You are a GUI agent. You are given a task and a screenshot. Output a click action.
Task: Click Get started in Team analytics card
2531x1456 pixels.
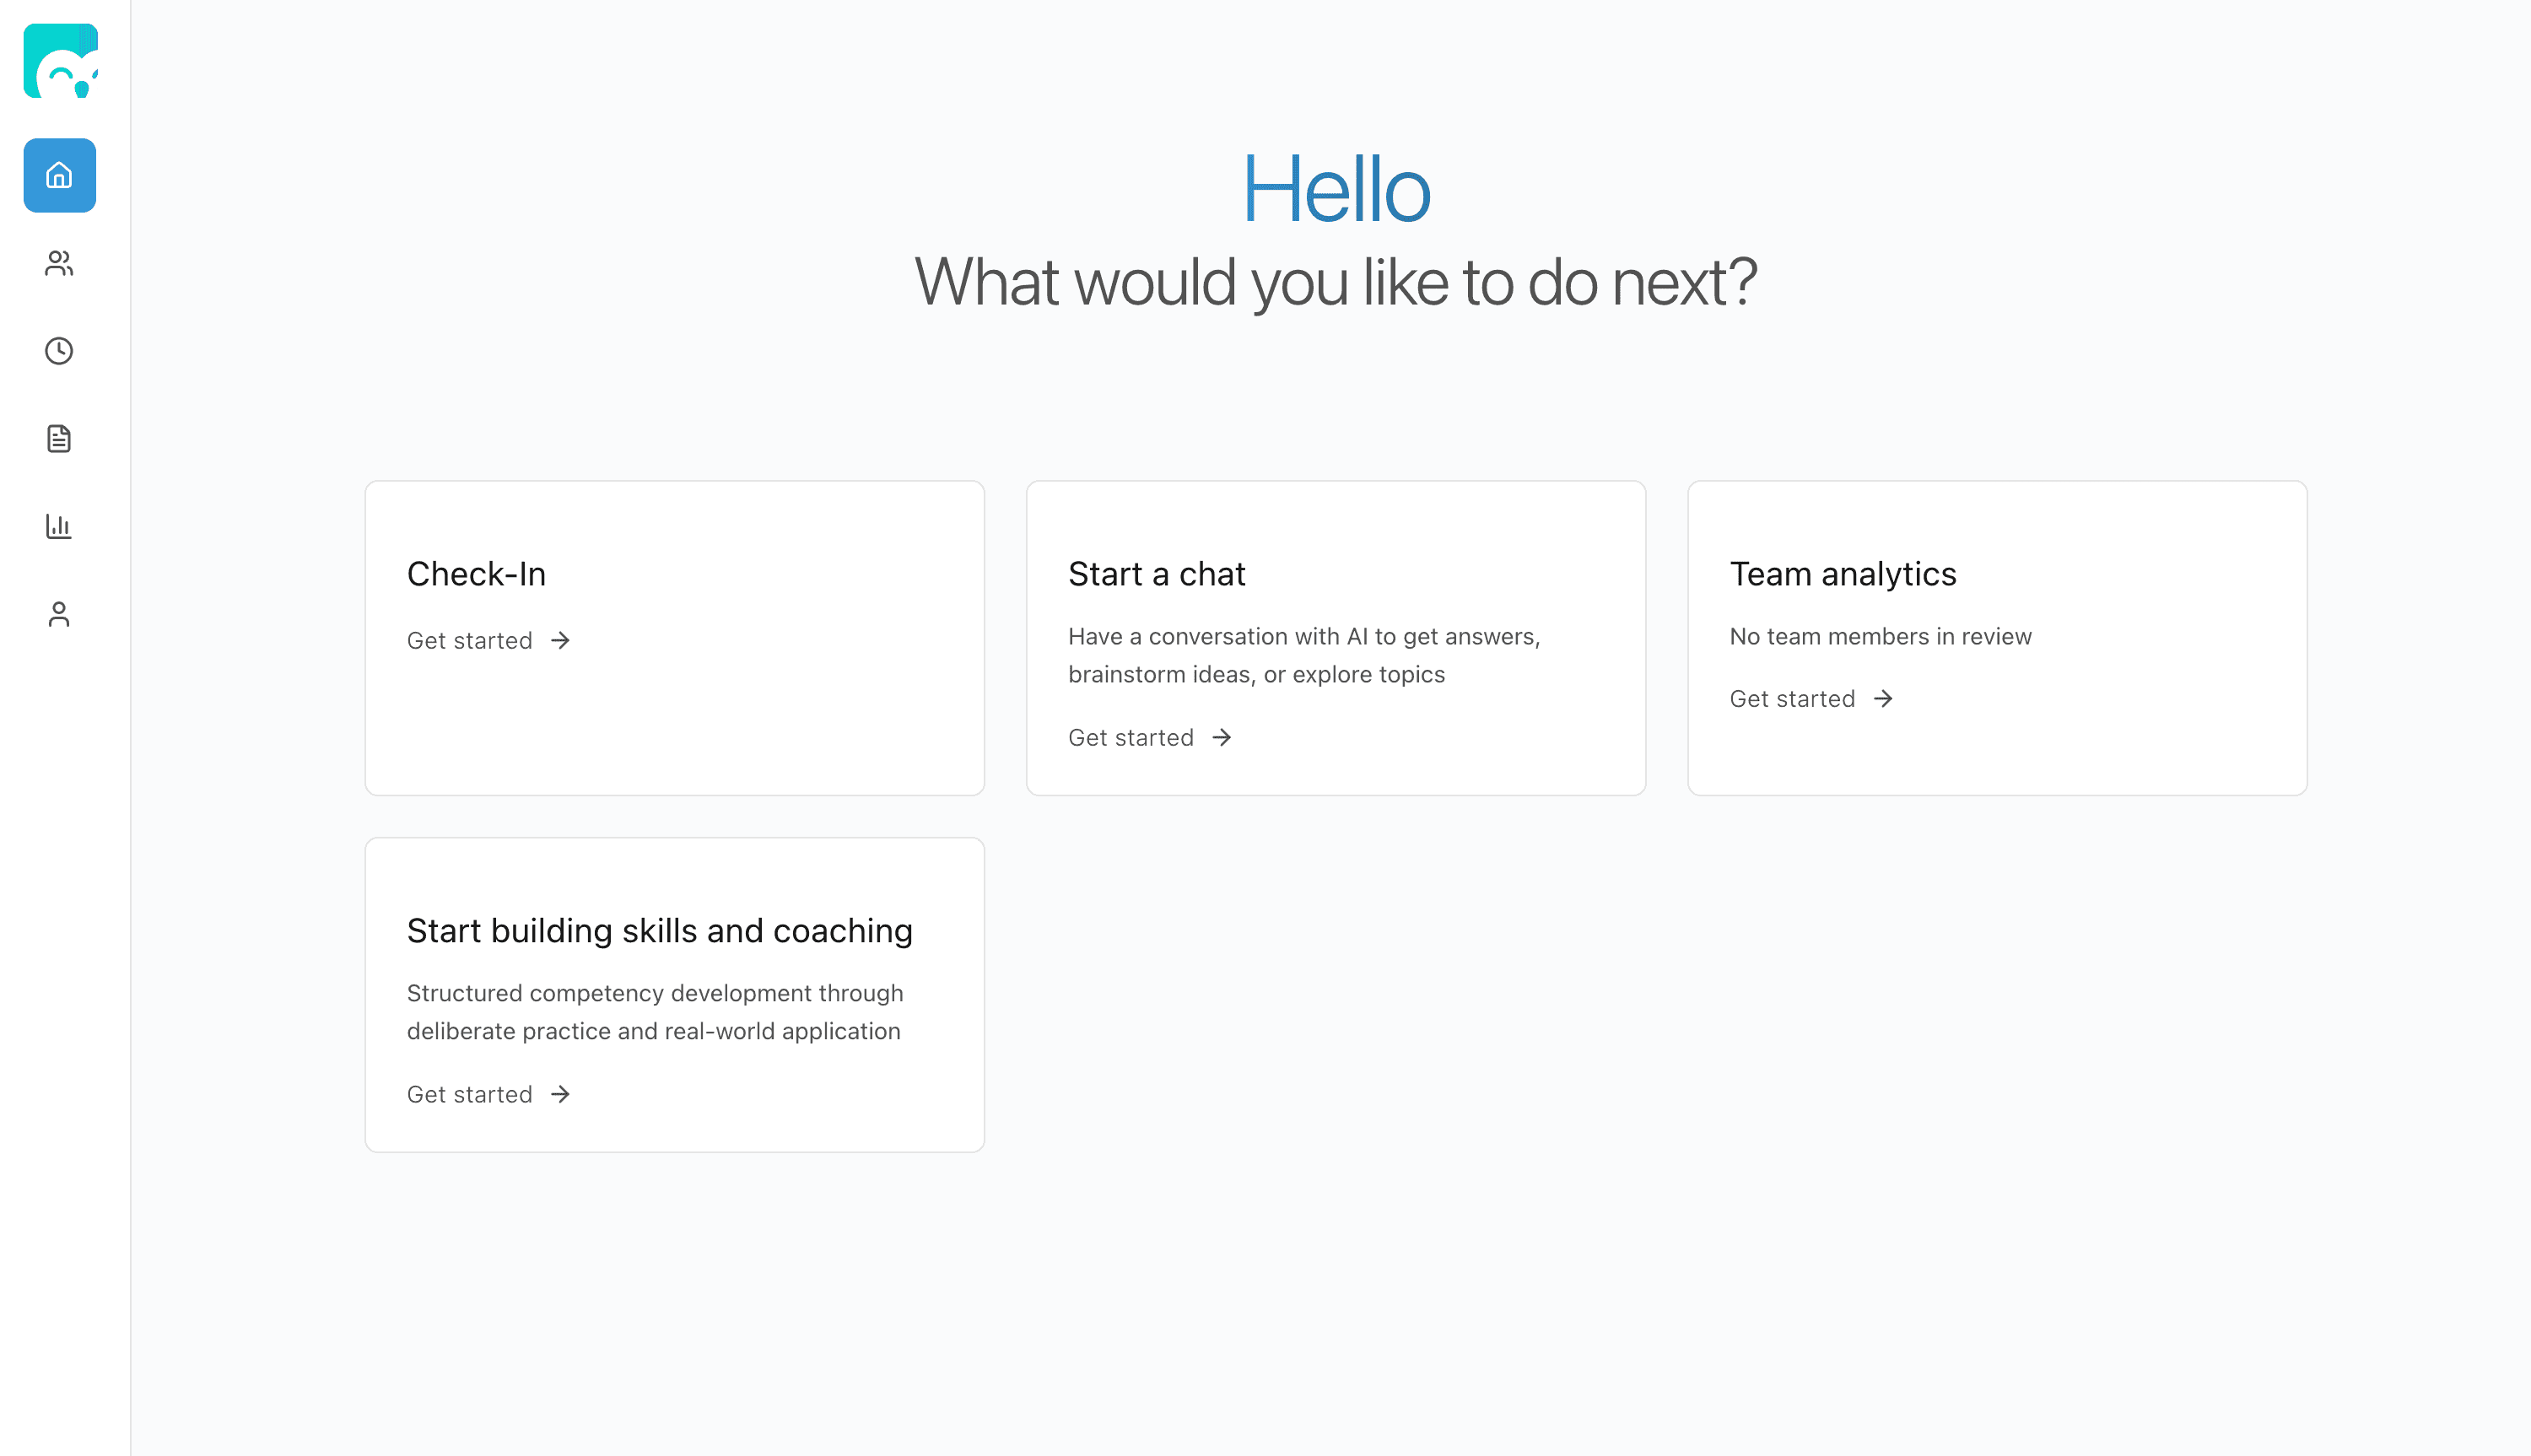tap(1792, 698)
